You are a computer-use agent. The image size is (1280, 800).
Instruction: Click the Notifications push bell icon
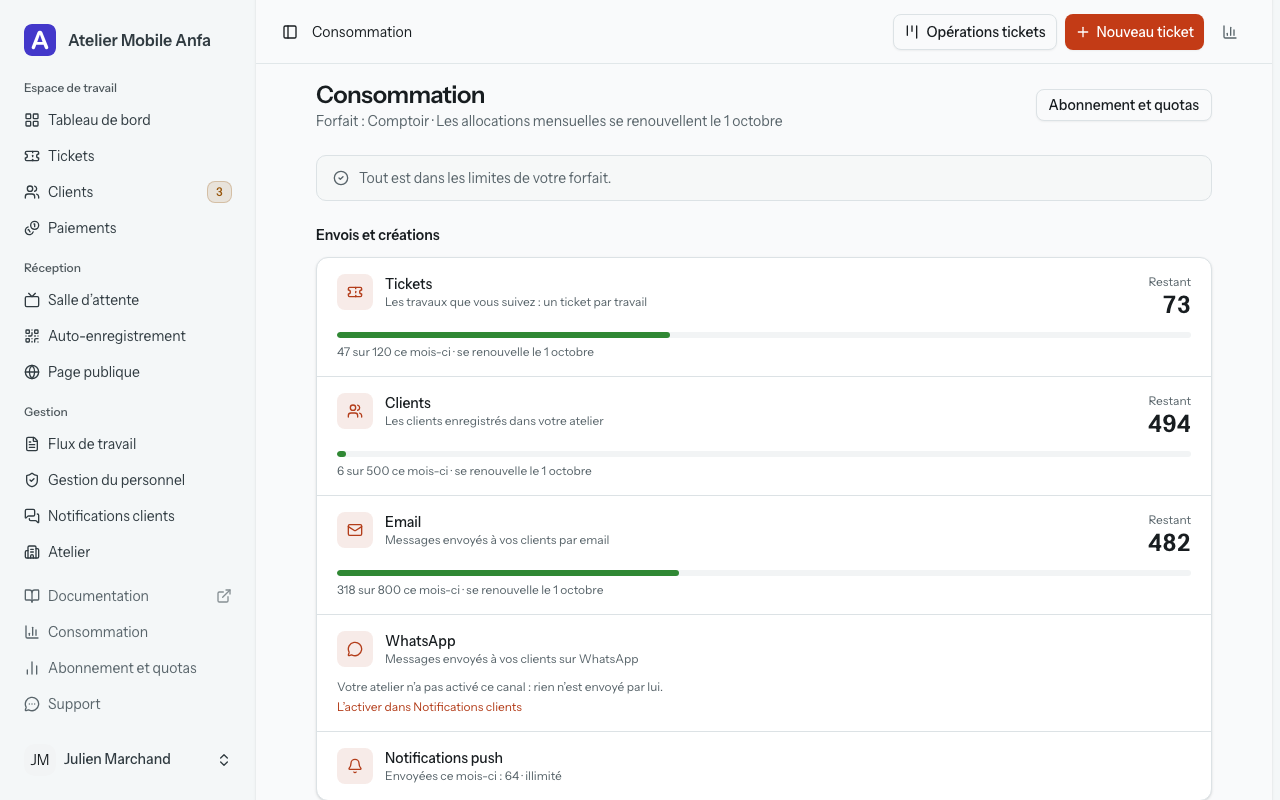click(x=355, y=766)
